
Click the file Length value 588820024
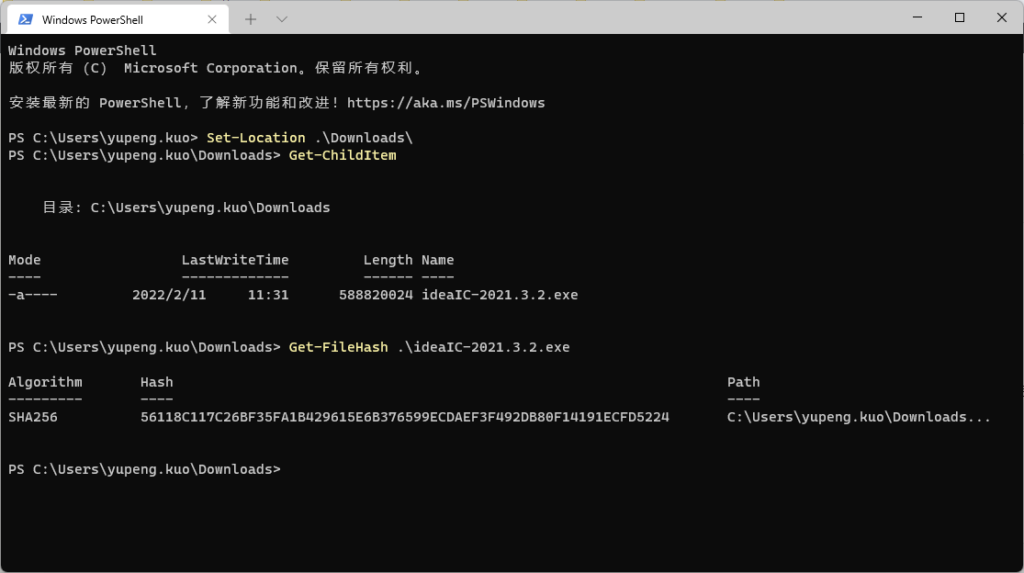376,295
